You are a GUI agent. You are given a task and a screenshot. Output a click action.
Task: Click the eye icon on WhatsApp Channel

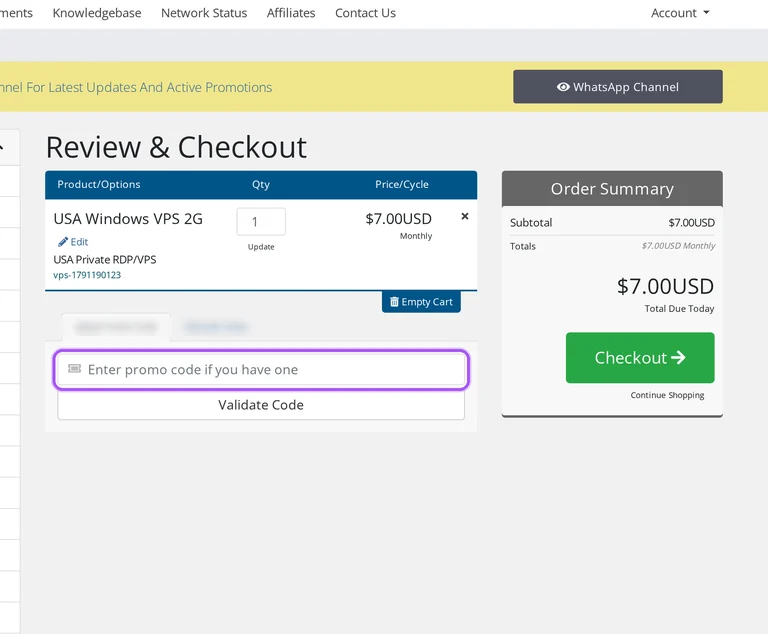point(563,87)
